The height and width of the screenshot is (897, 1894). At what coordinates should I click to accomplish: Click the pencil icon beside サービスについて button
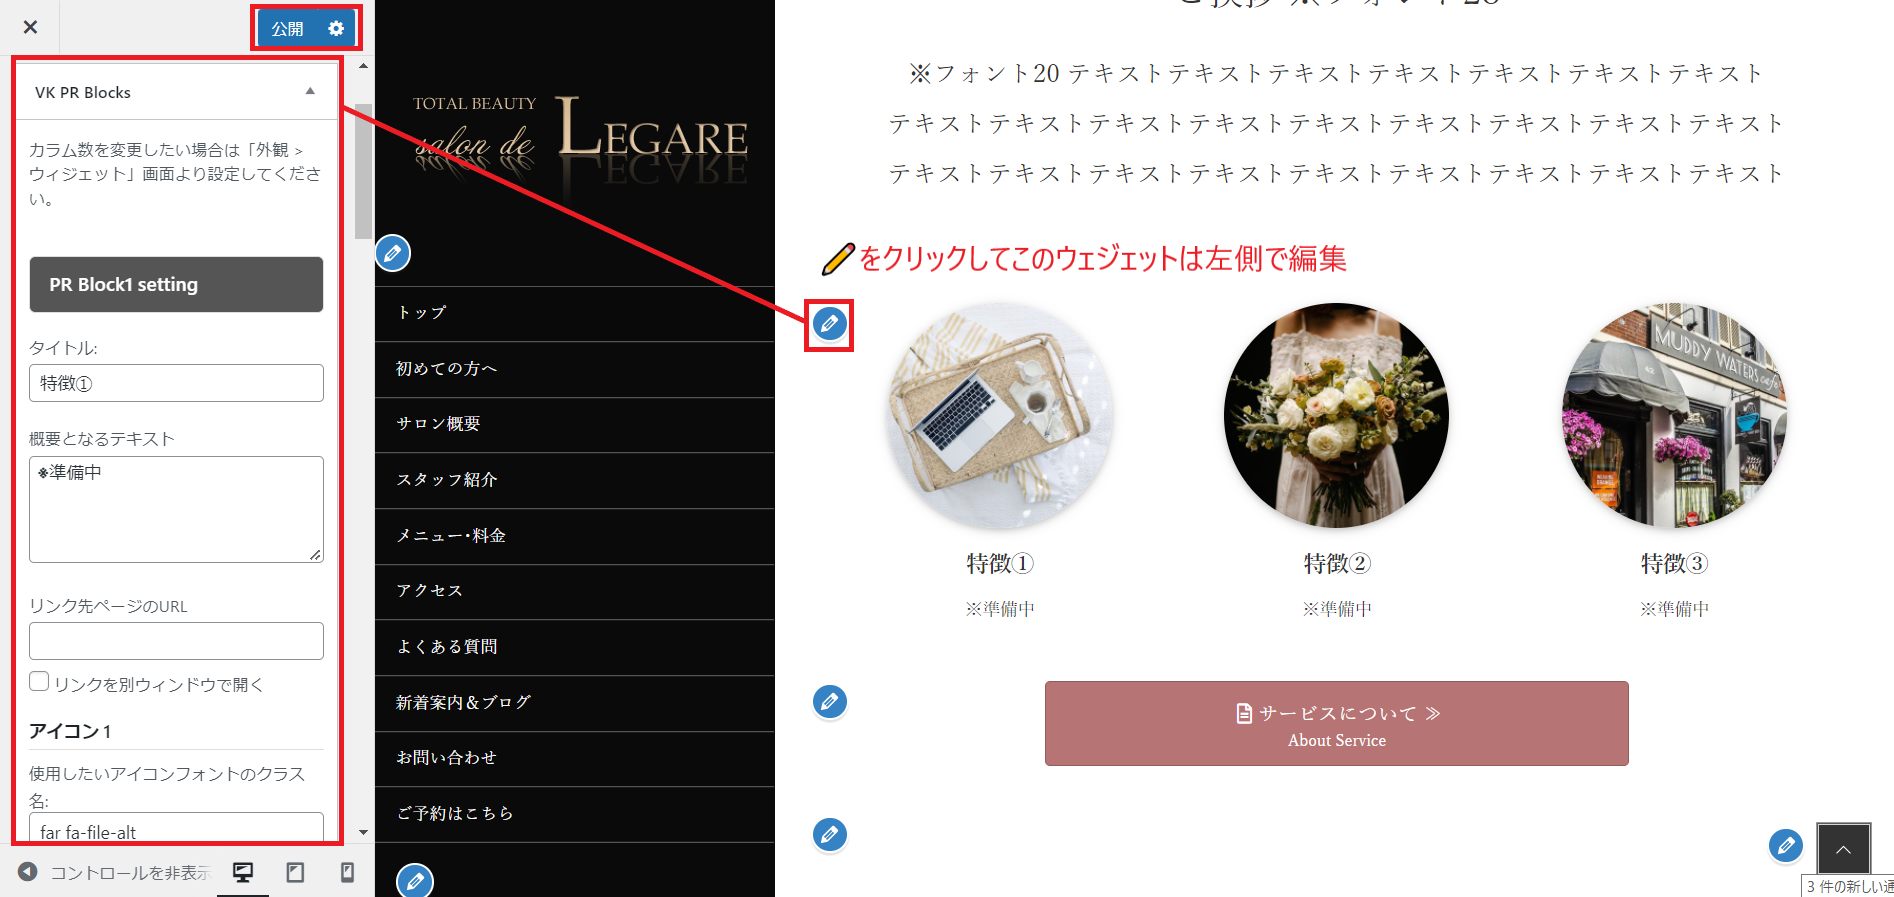point(830,702)
